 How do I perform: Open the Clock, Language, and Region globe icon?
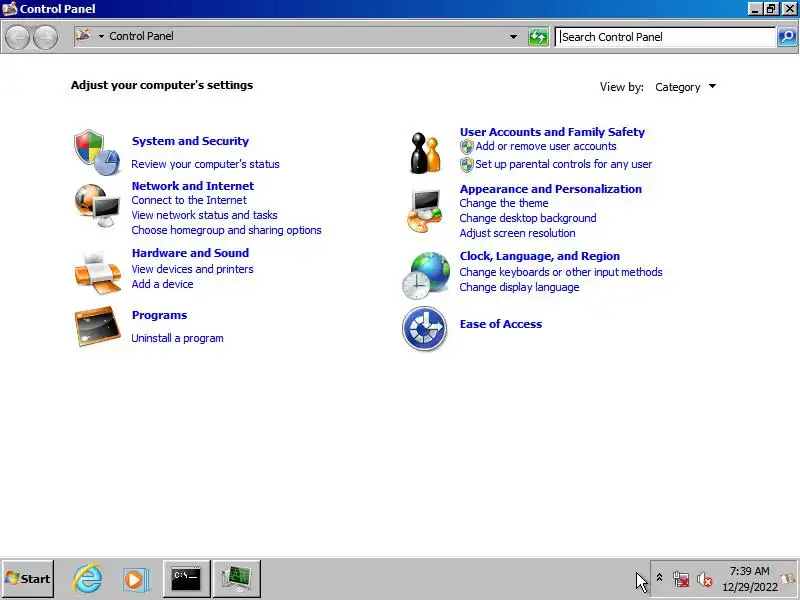(x=426, y=276)
